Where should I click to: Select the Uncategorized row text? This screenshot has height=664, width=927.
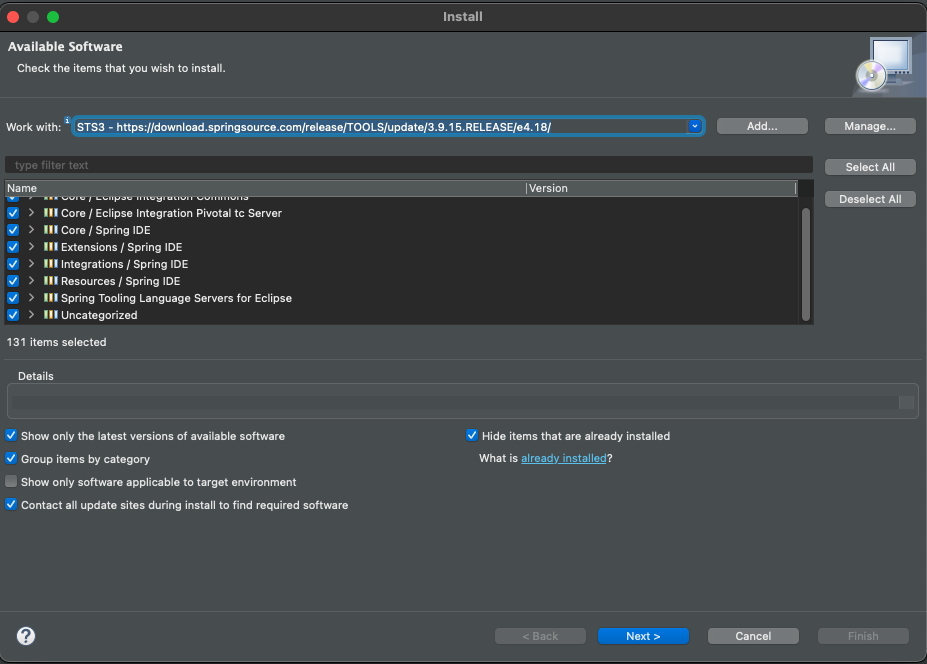[99, 315]
